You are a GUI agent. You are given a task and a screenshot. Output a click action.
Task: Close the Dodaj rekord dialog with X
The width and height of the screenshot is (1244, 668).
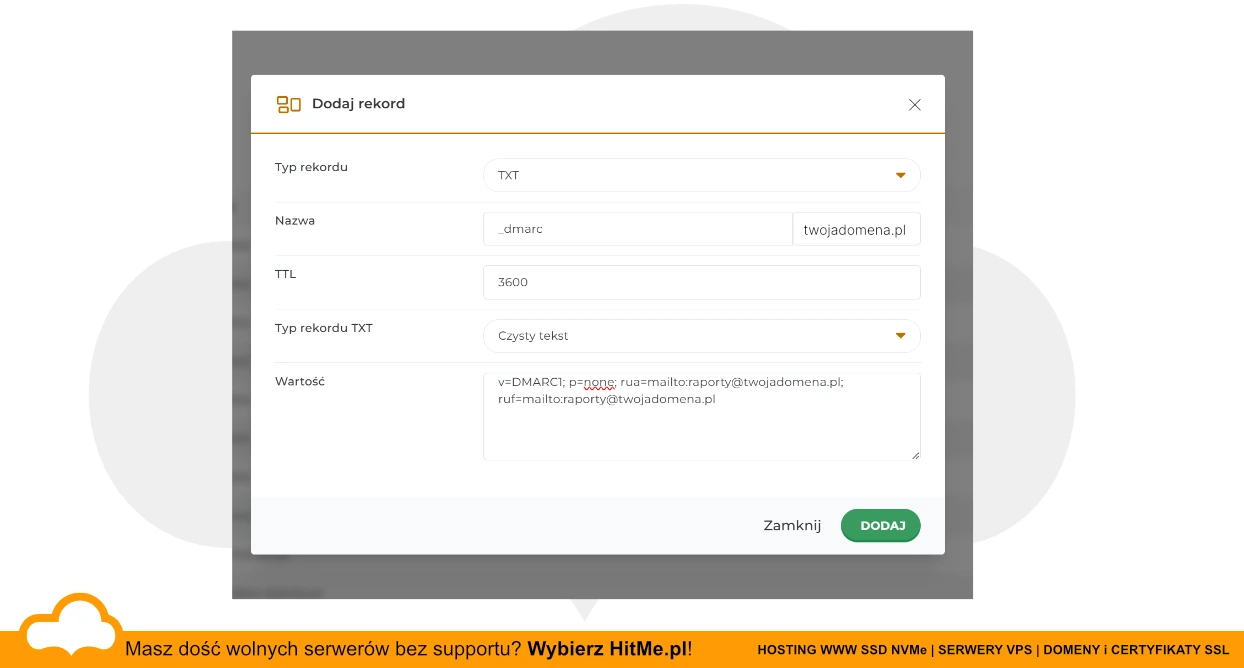tap(914, 105)
